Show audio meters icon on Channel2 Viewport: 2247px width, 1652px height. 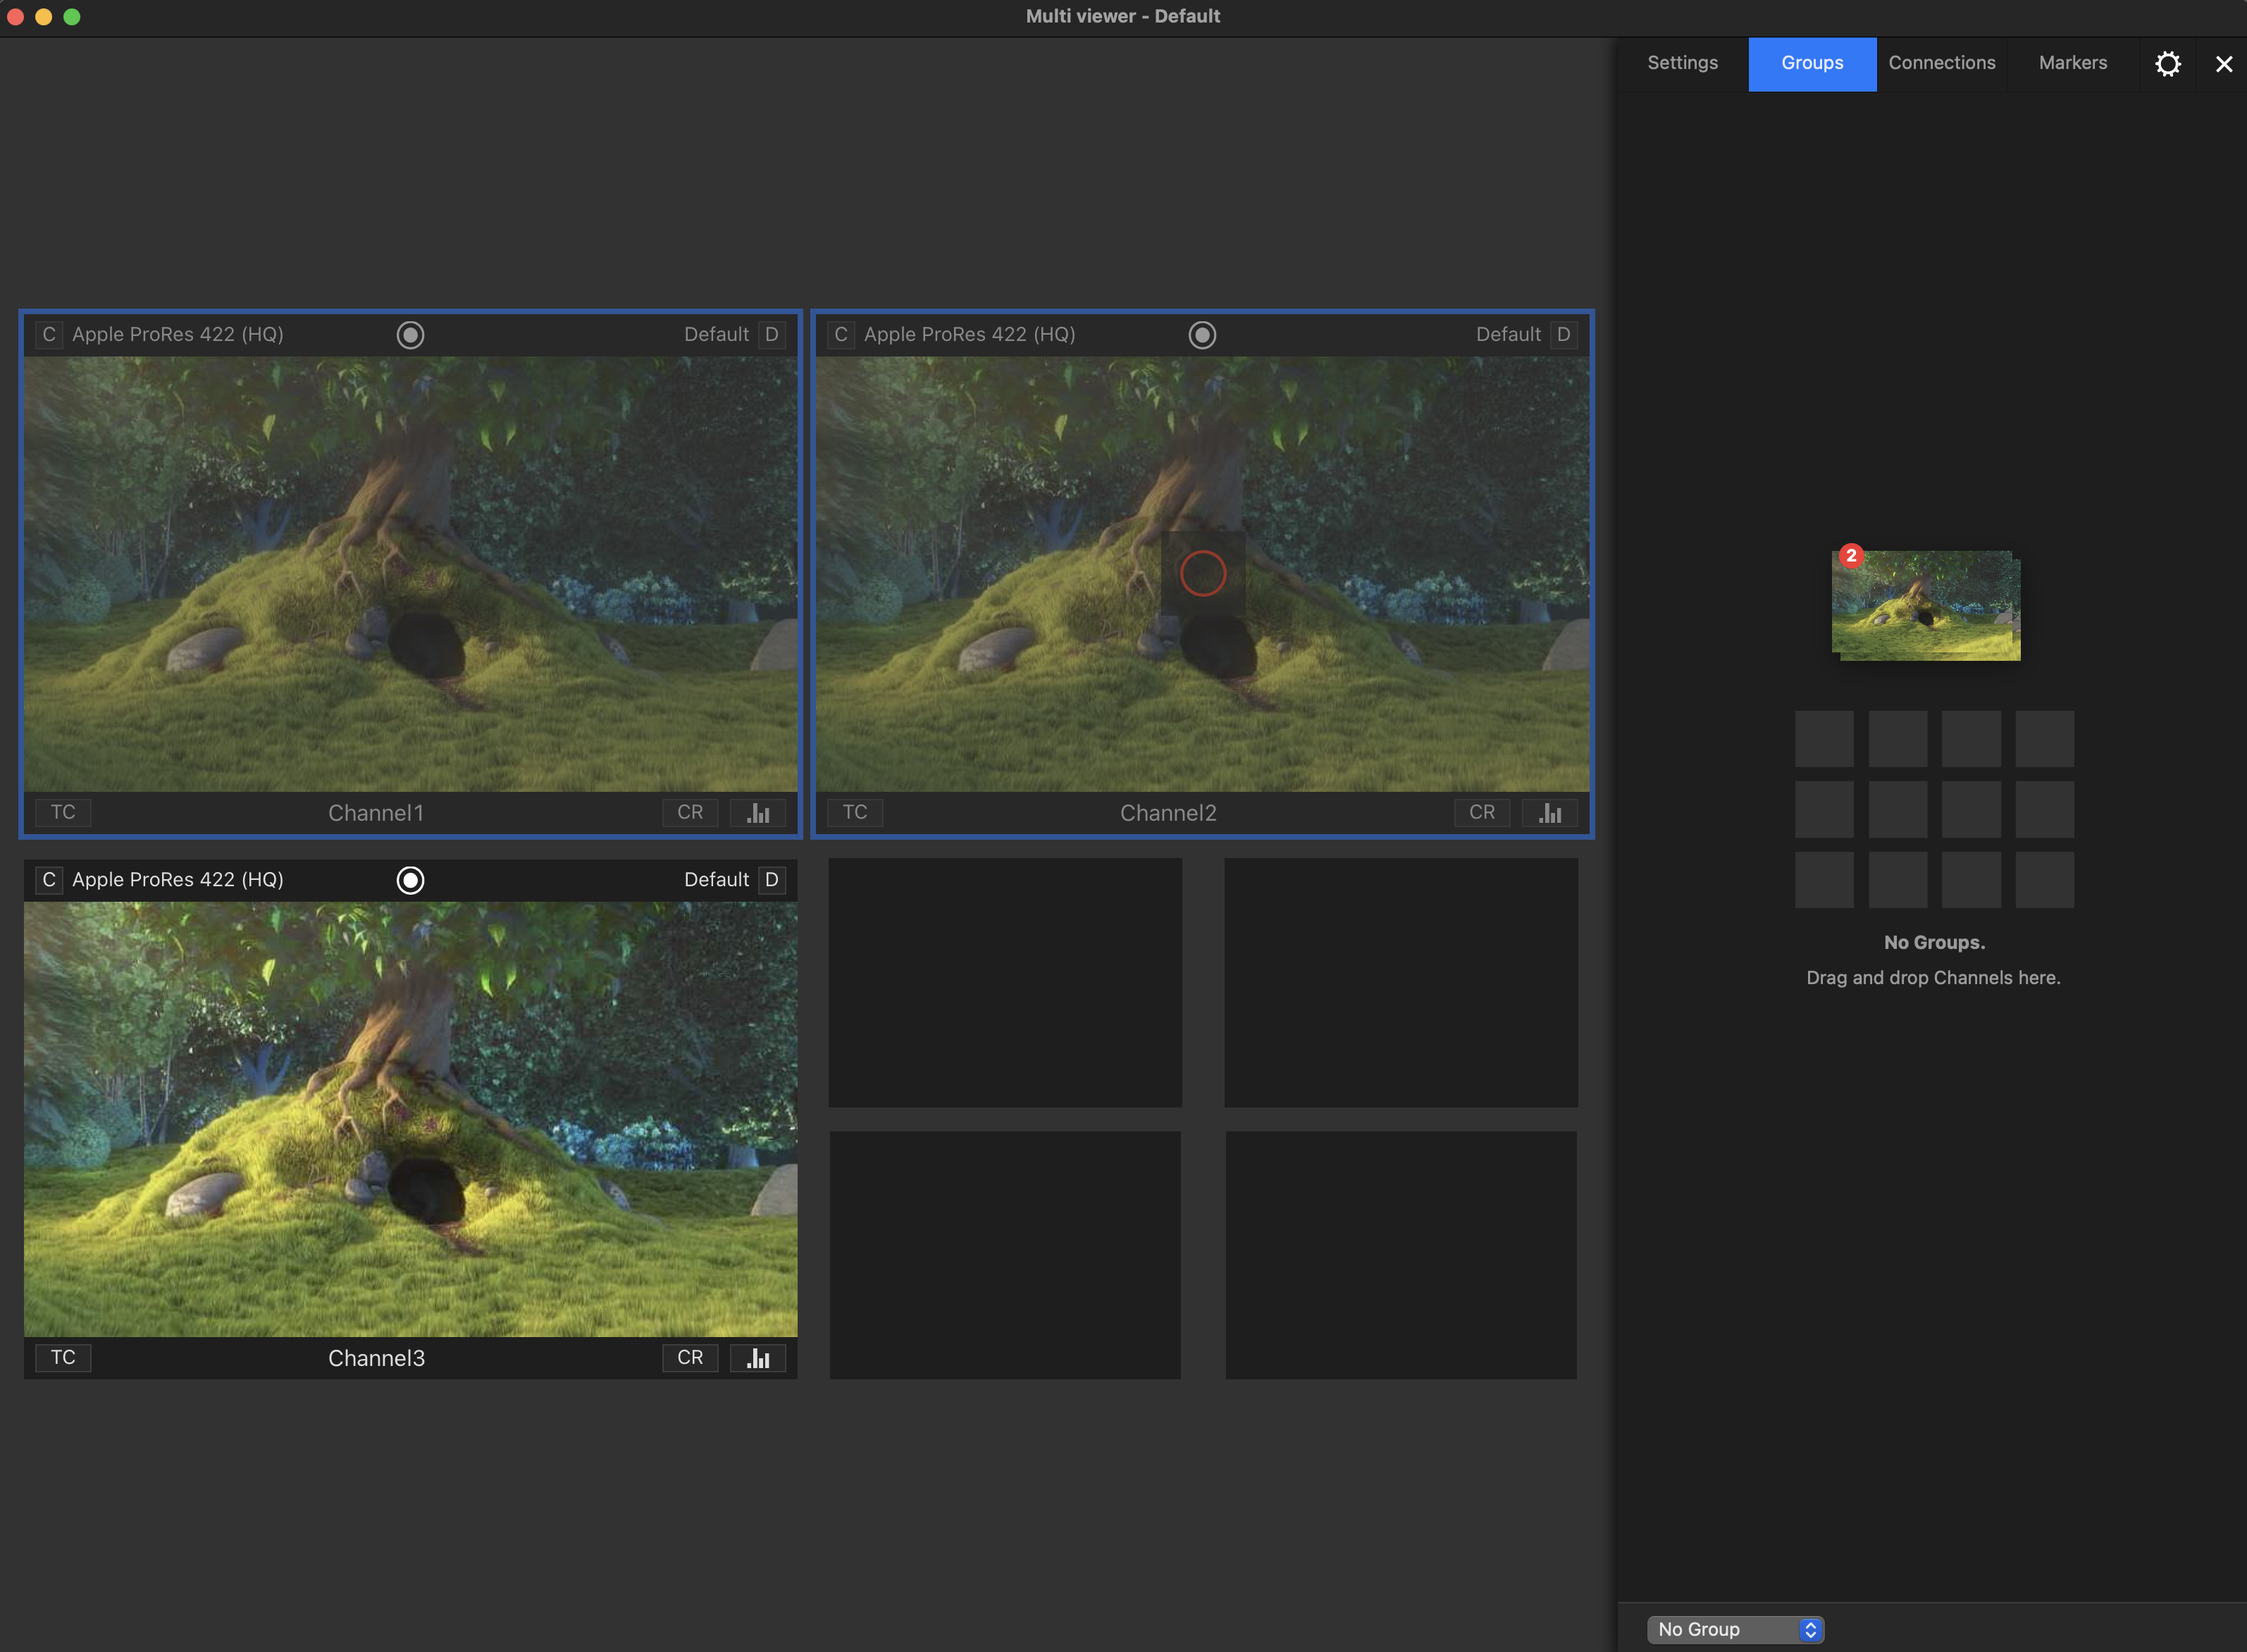pos(1550,812)
